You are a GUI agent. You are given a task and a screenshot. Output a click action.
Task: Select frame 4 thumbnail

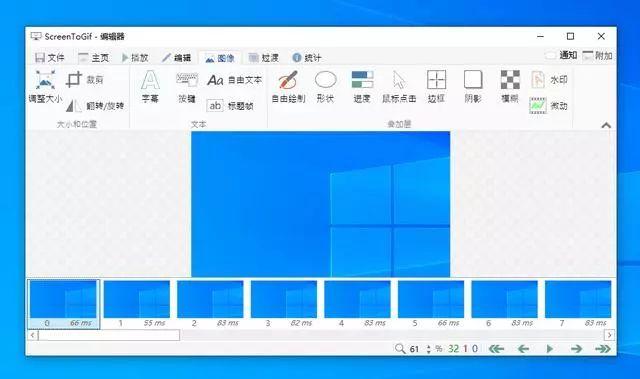pos(358,304)
